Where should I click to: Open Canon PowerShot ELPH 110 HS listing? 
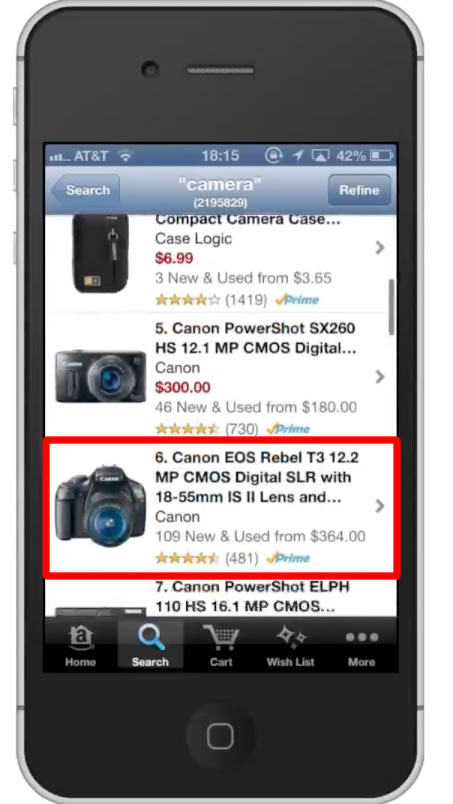click(220, 596)
